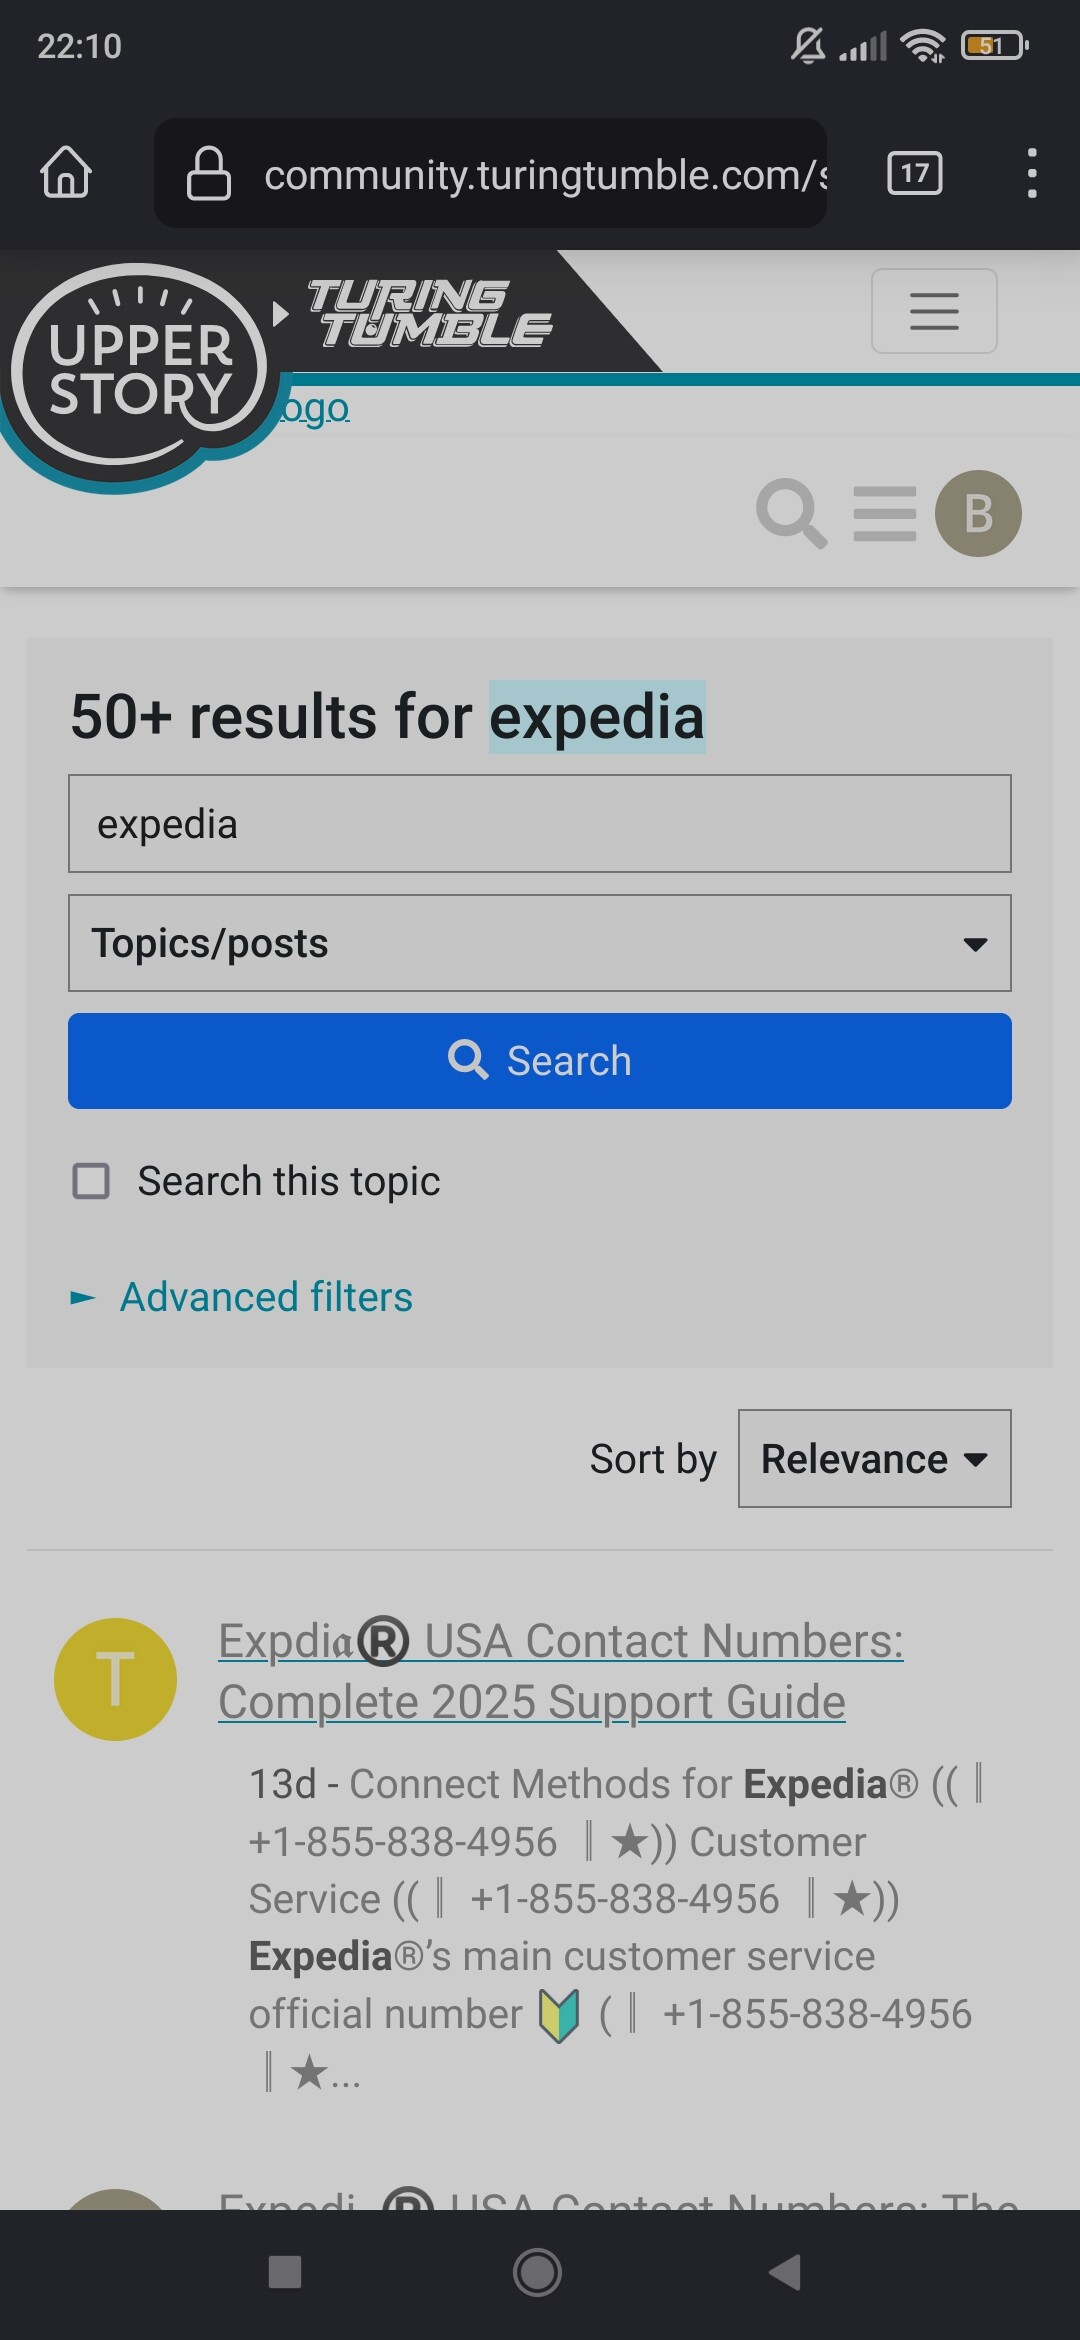Click the Turing Tumble logo

click(x=430, y=313)
